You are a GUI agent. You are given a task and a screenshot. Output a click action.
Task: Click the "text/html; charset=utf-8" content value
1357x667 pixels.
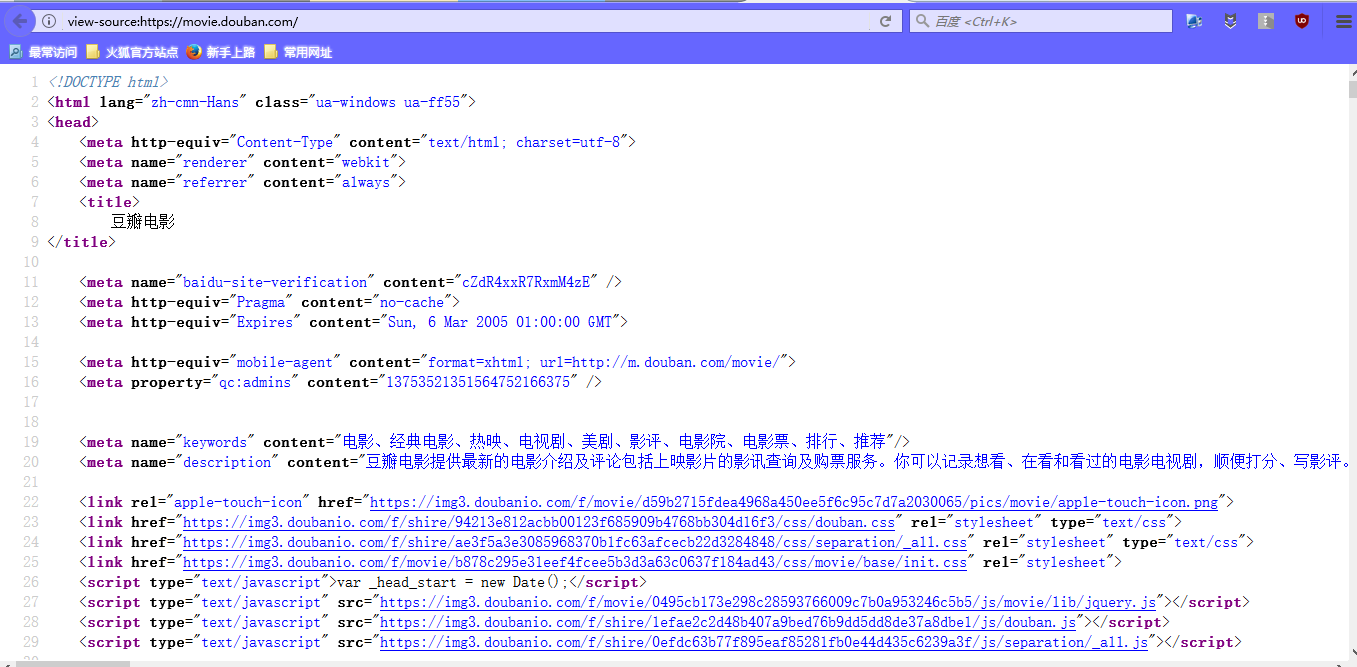524,142
